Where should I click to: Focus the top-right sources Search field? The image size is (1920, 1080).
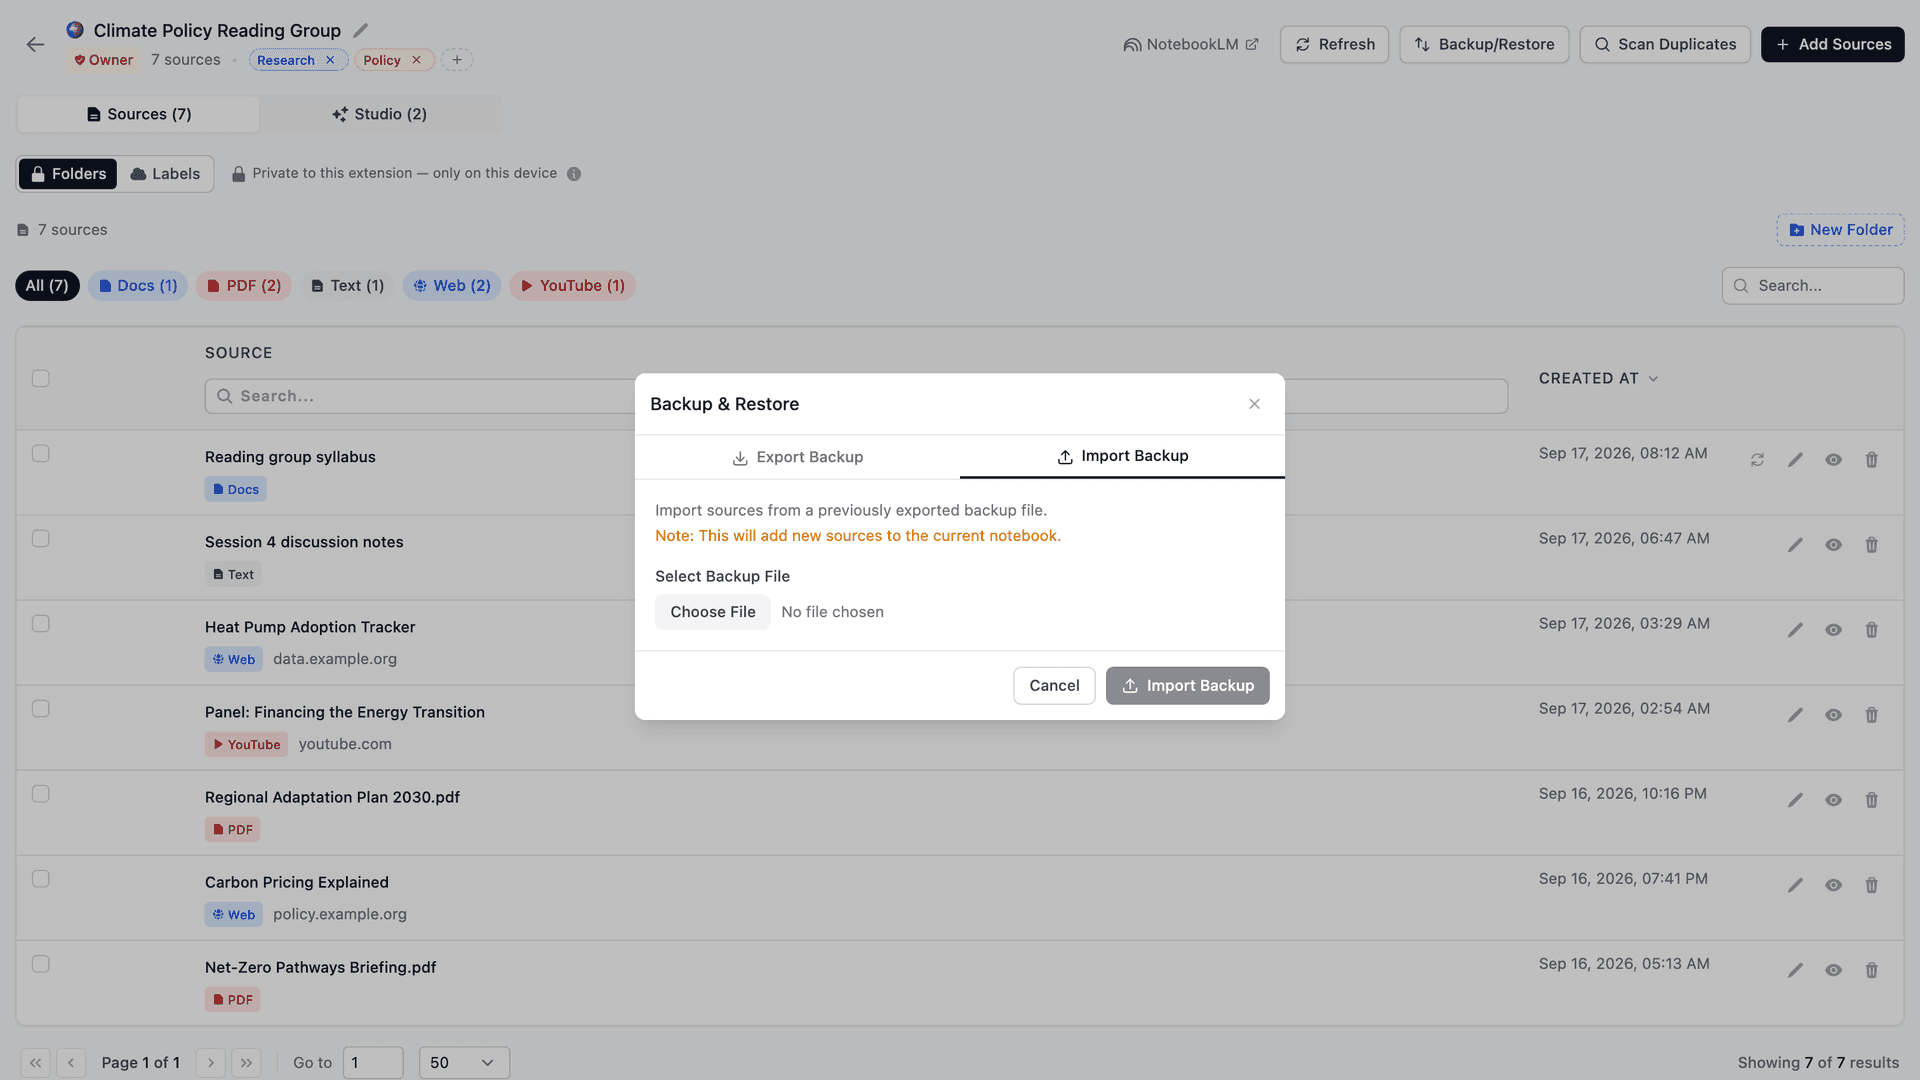pos(1812,286)
